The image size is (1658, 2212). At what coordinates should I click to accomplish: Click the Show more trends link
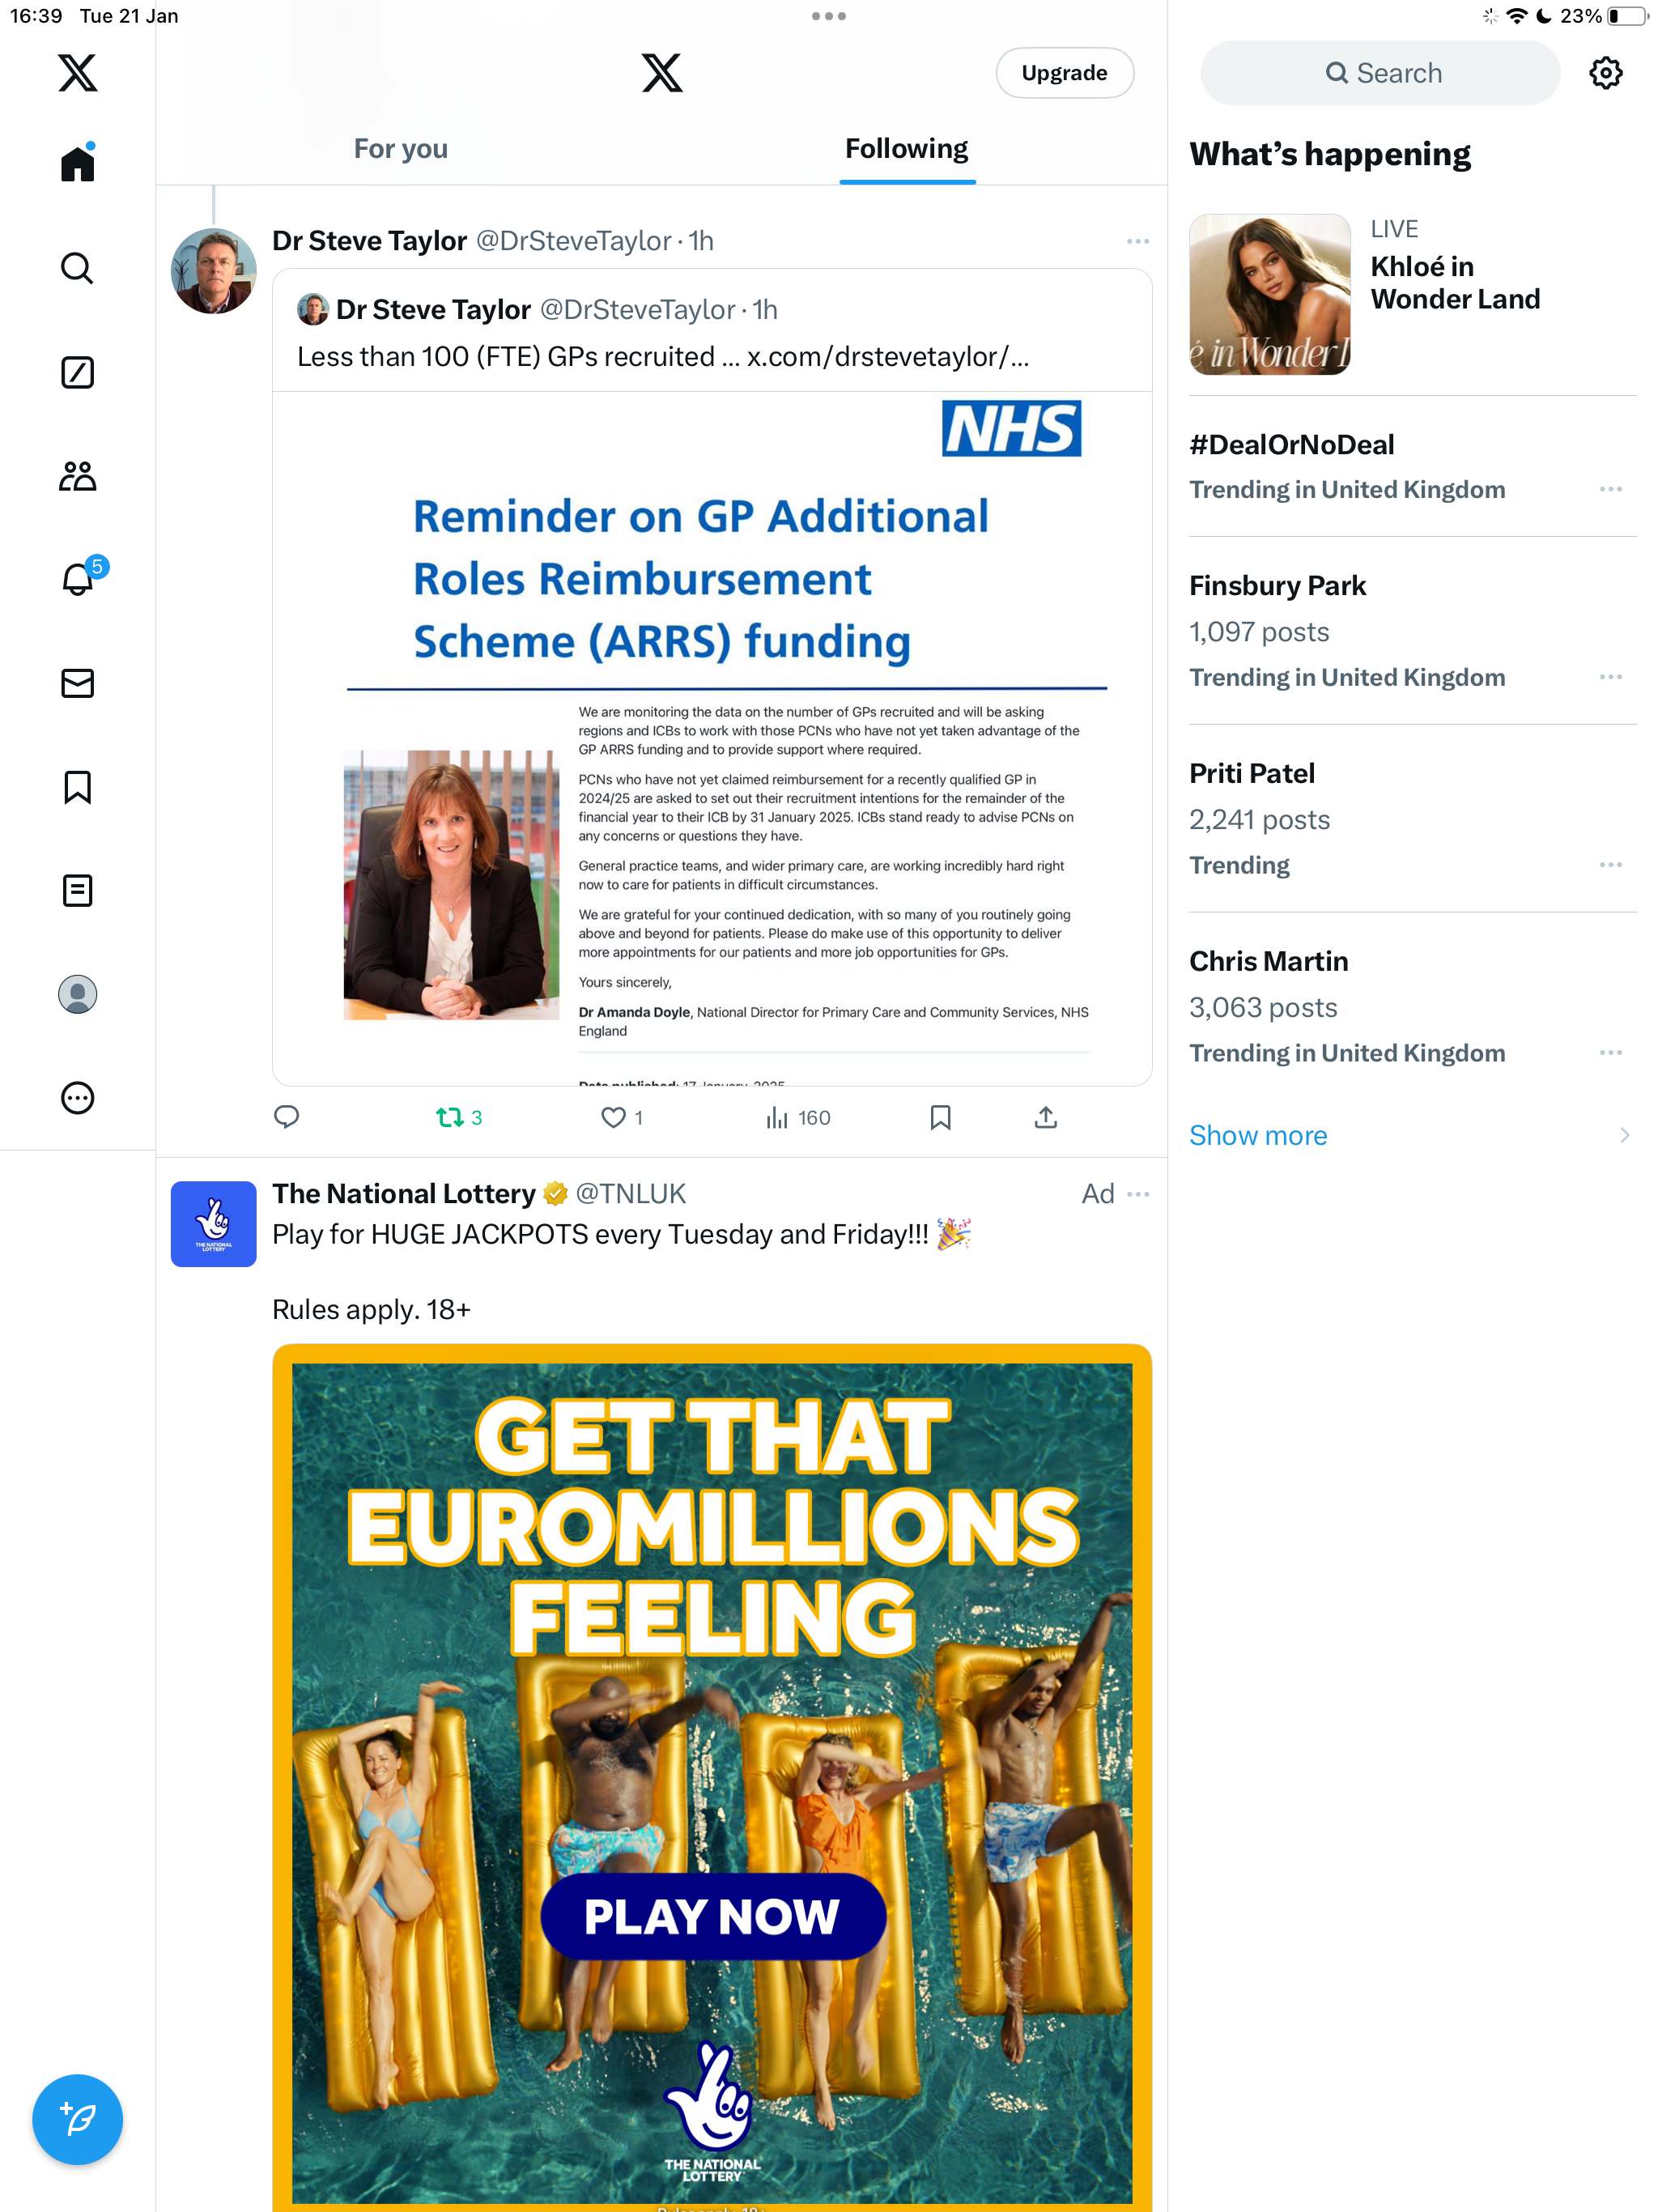coord(1258,1135)
